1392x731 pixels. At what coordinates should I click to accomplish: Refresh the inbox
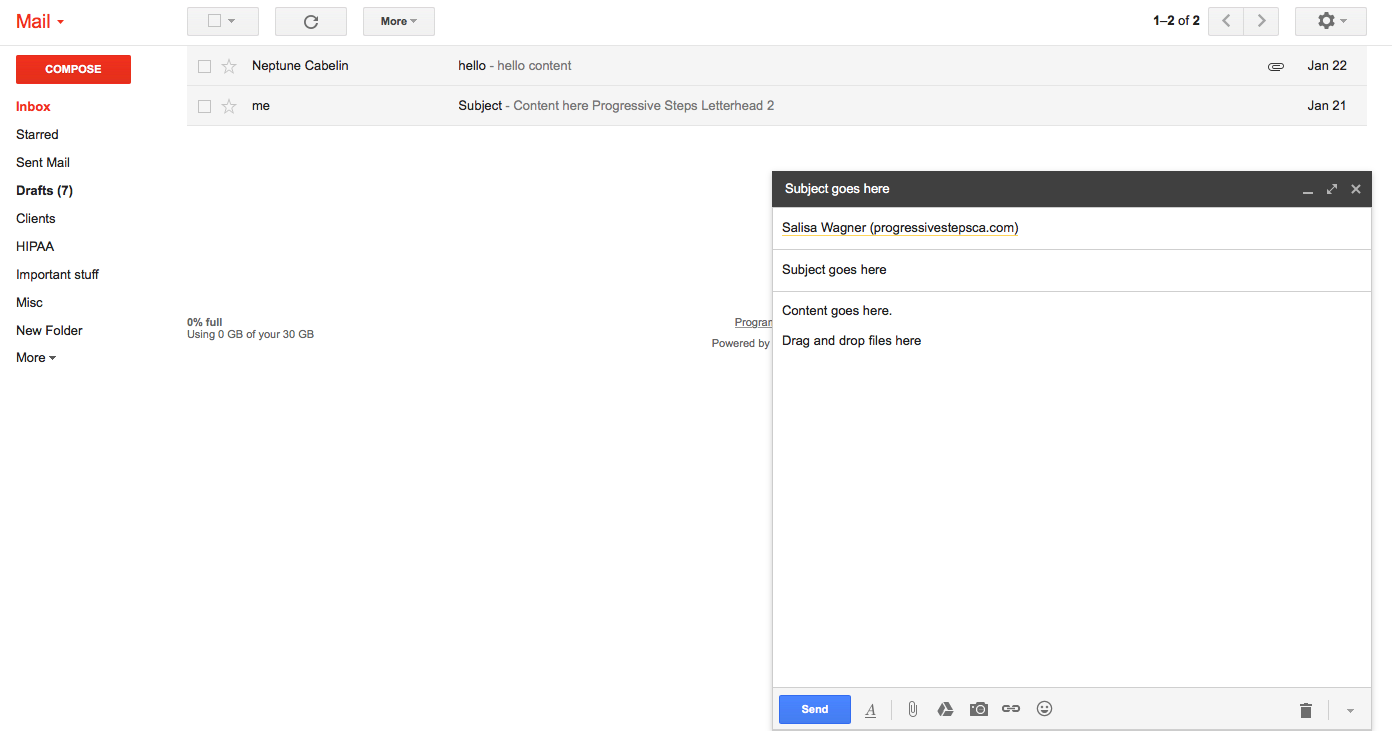click(310, 21)
